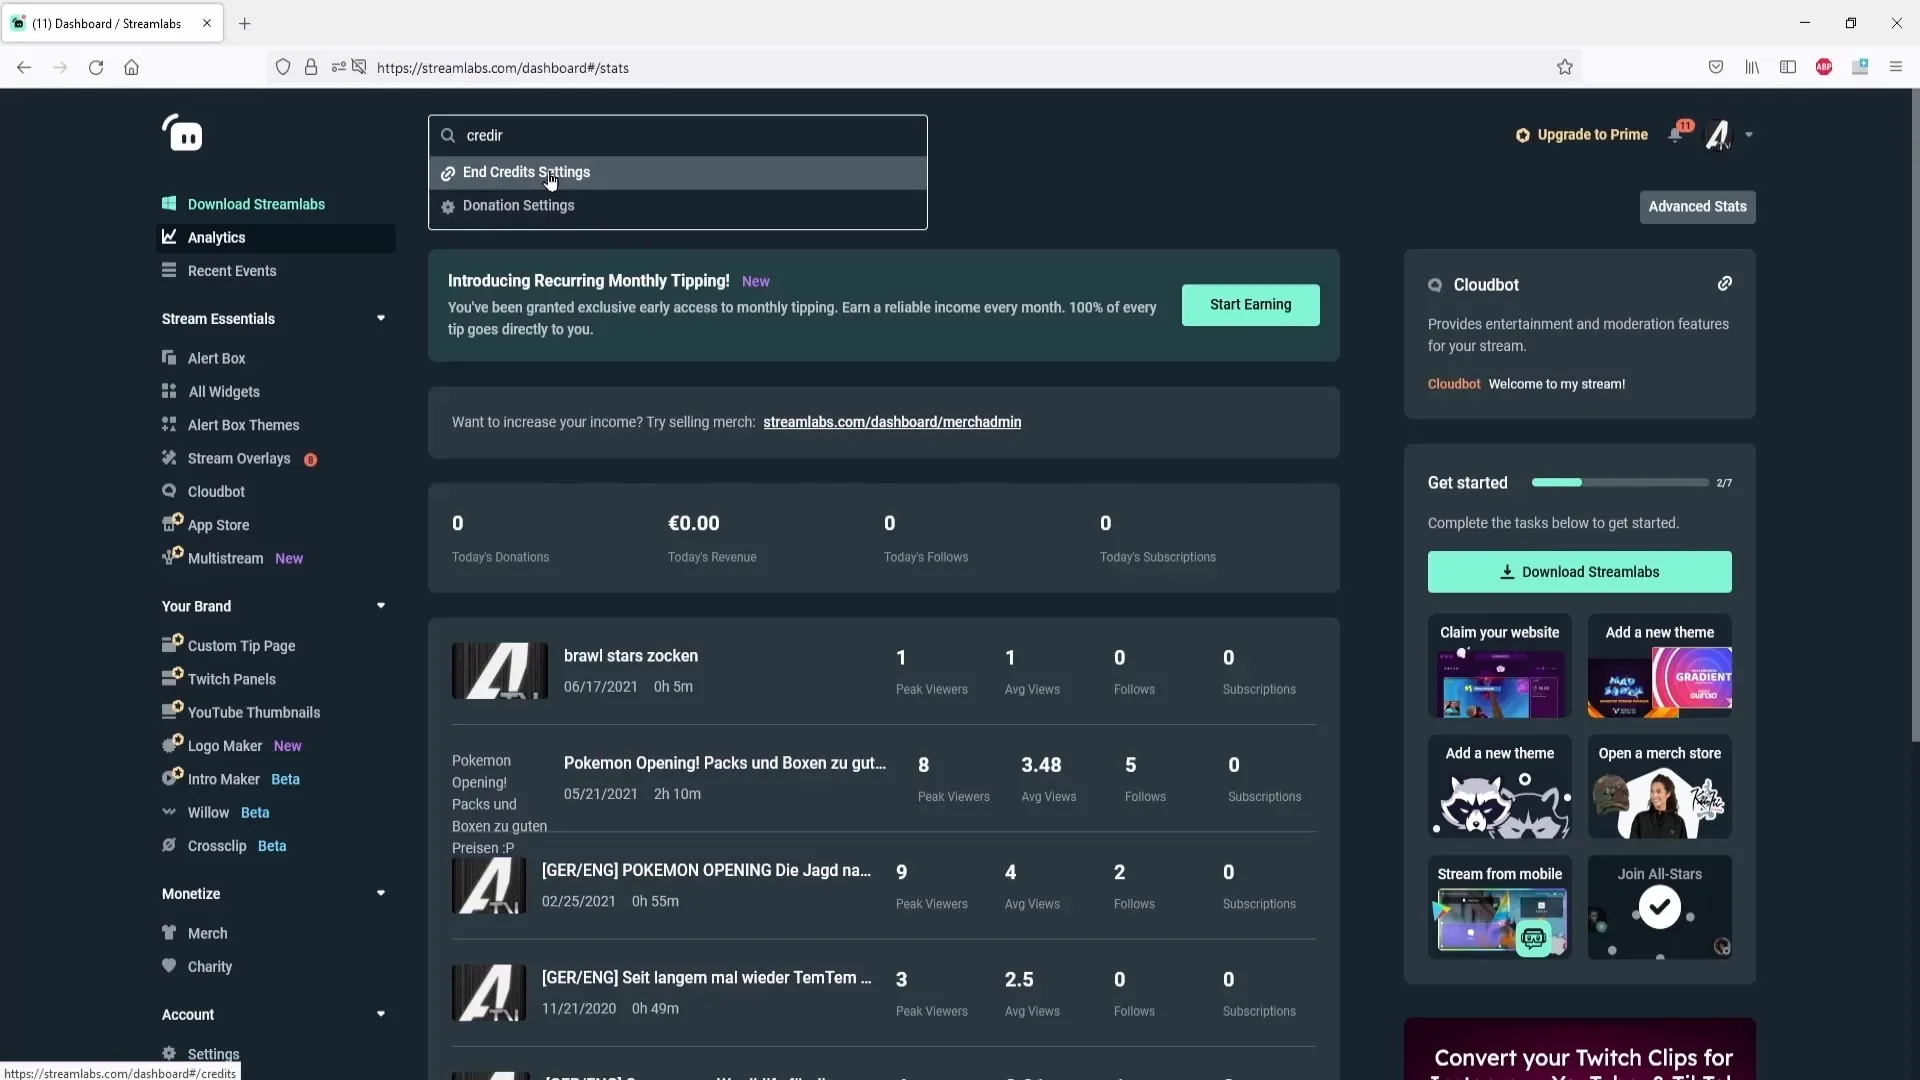The width and height of the screenshot is (1920, 1080).
Task: Open Recent Events in sidebar
Action: click(232, 270)
